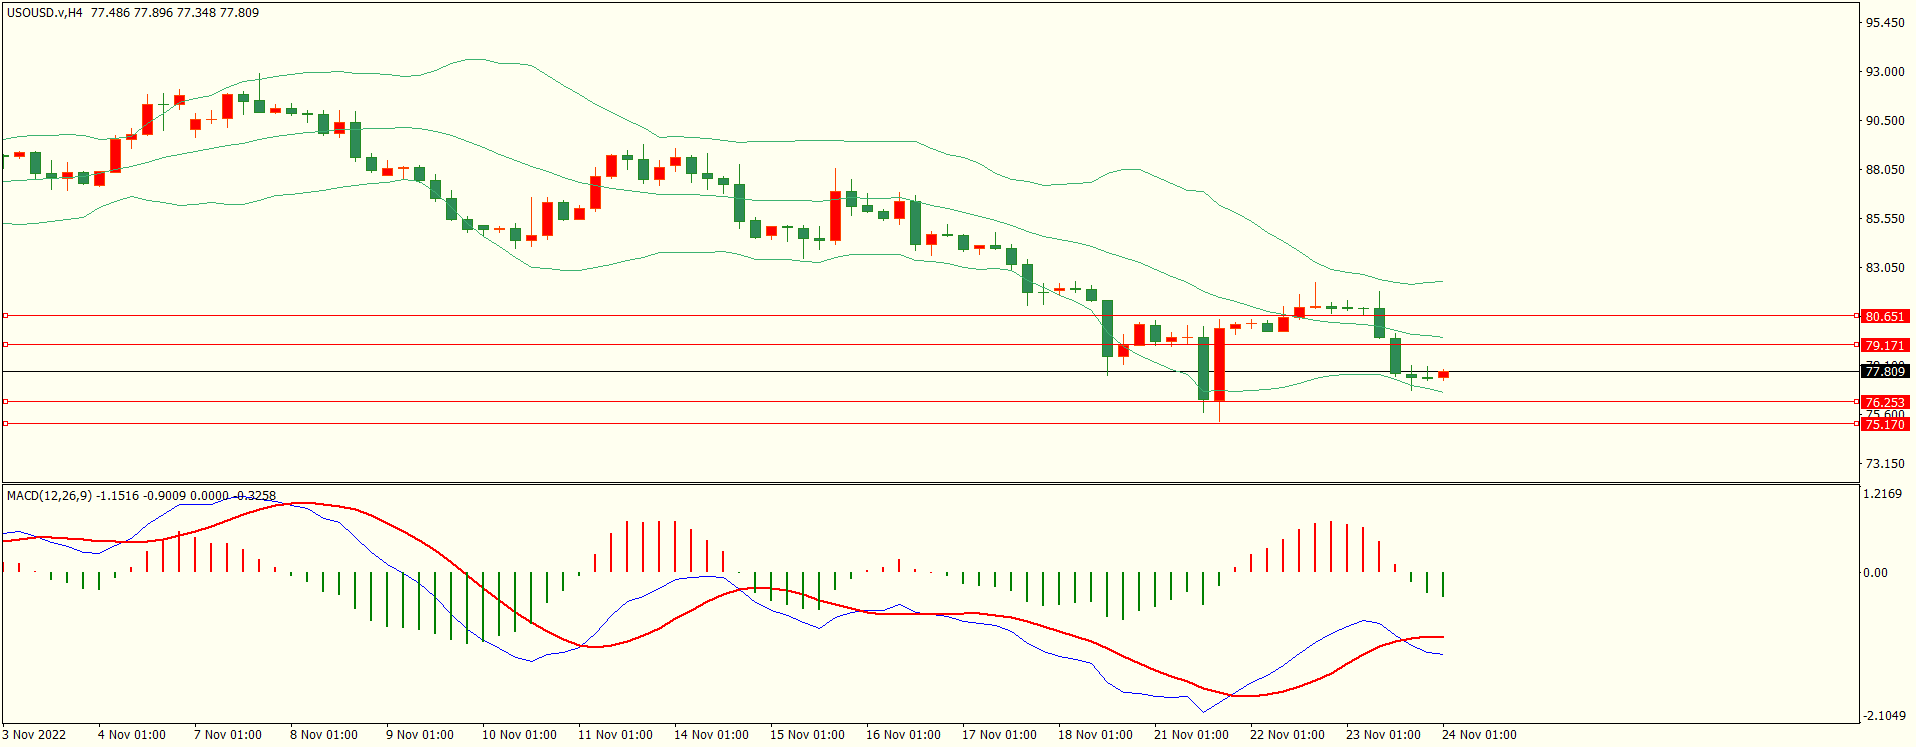Click the 80.651 red price level tag
Screen dimensions: 1916x747
point(1884,316)
